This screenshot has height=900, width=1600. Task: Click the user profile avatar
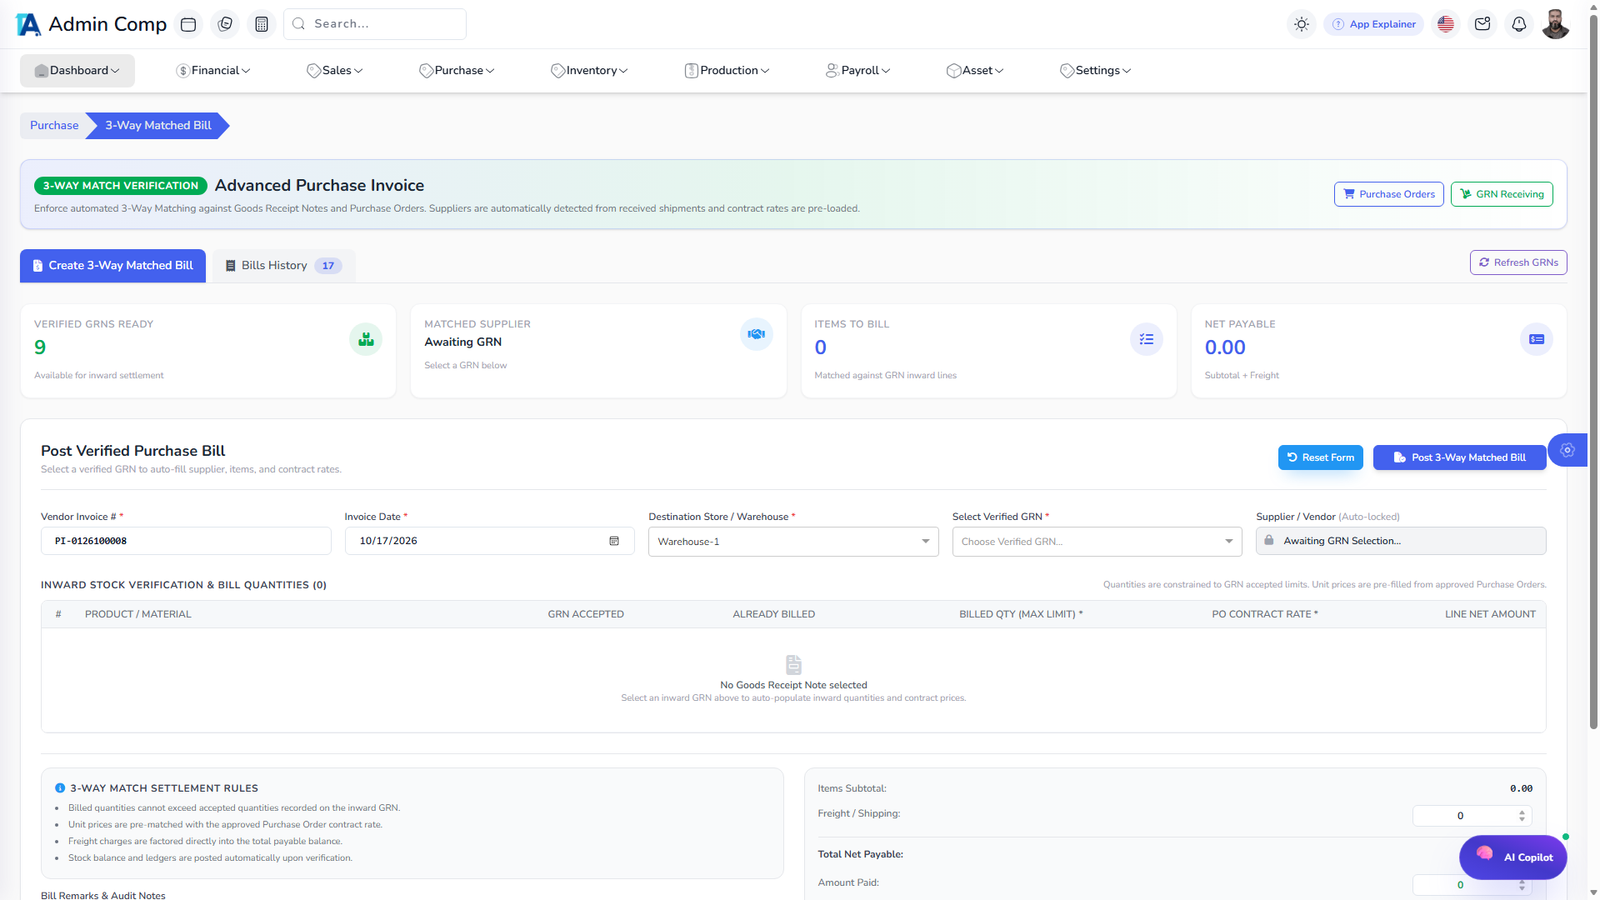coord(1556,24)
